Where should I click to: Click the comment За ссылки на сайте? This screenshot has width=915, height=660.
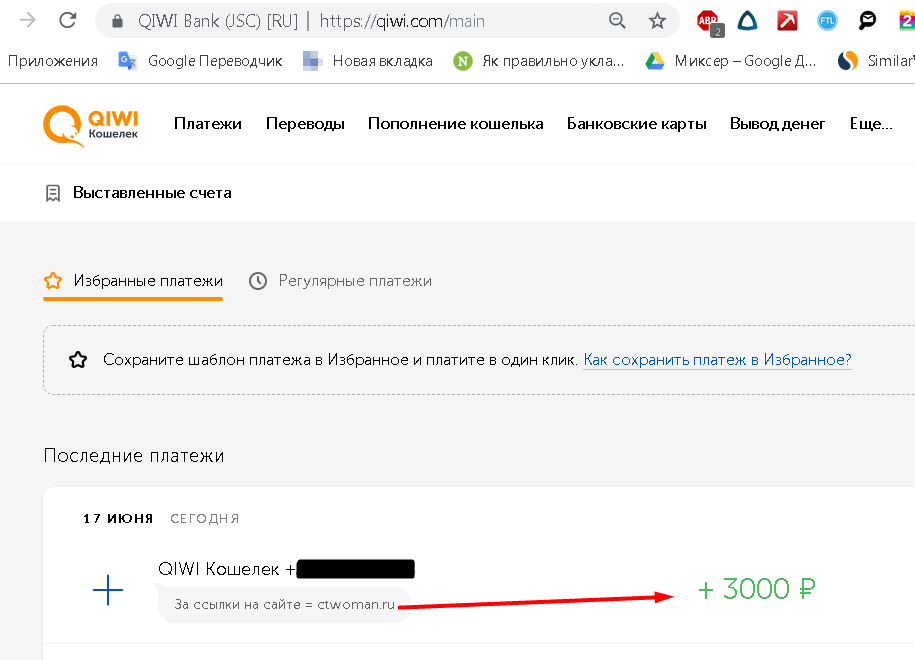284,605
